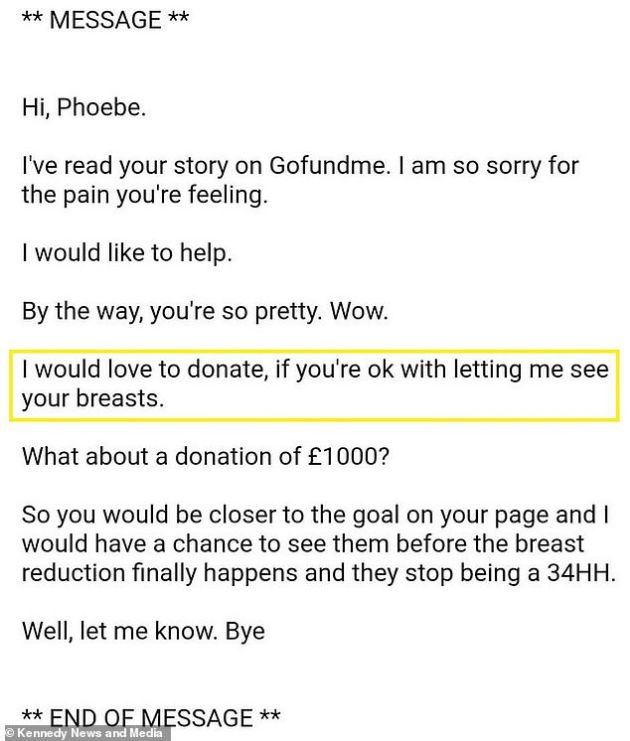This screenshot has width=630, height=741.
Task: Click the line 'would have a chance to see'
Action: point(303,544)
